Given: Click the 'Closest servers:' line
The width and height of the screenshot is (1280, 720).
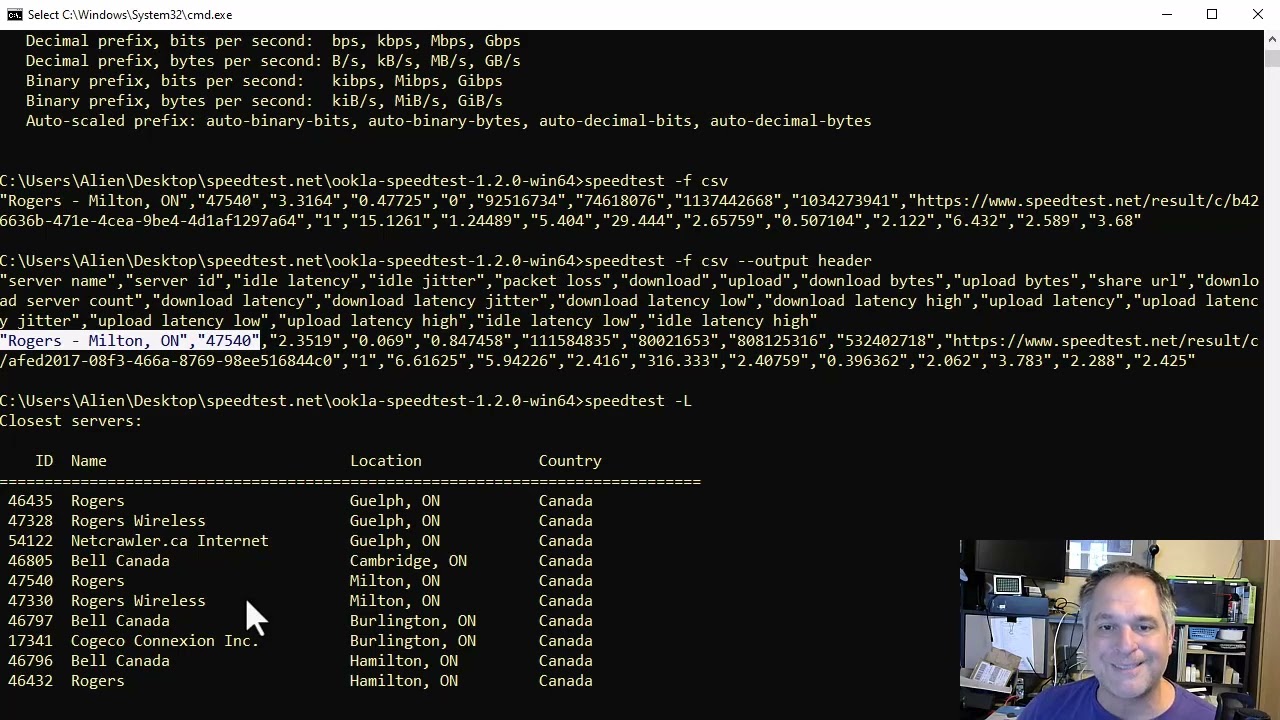Looking at the screenshot, I should (71, 420).
